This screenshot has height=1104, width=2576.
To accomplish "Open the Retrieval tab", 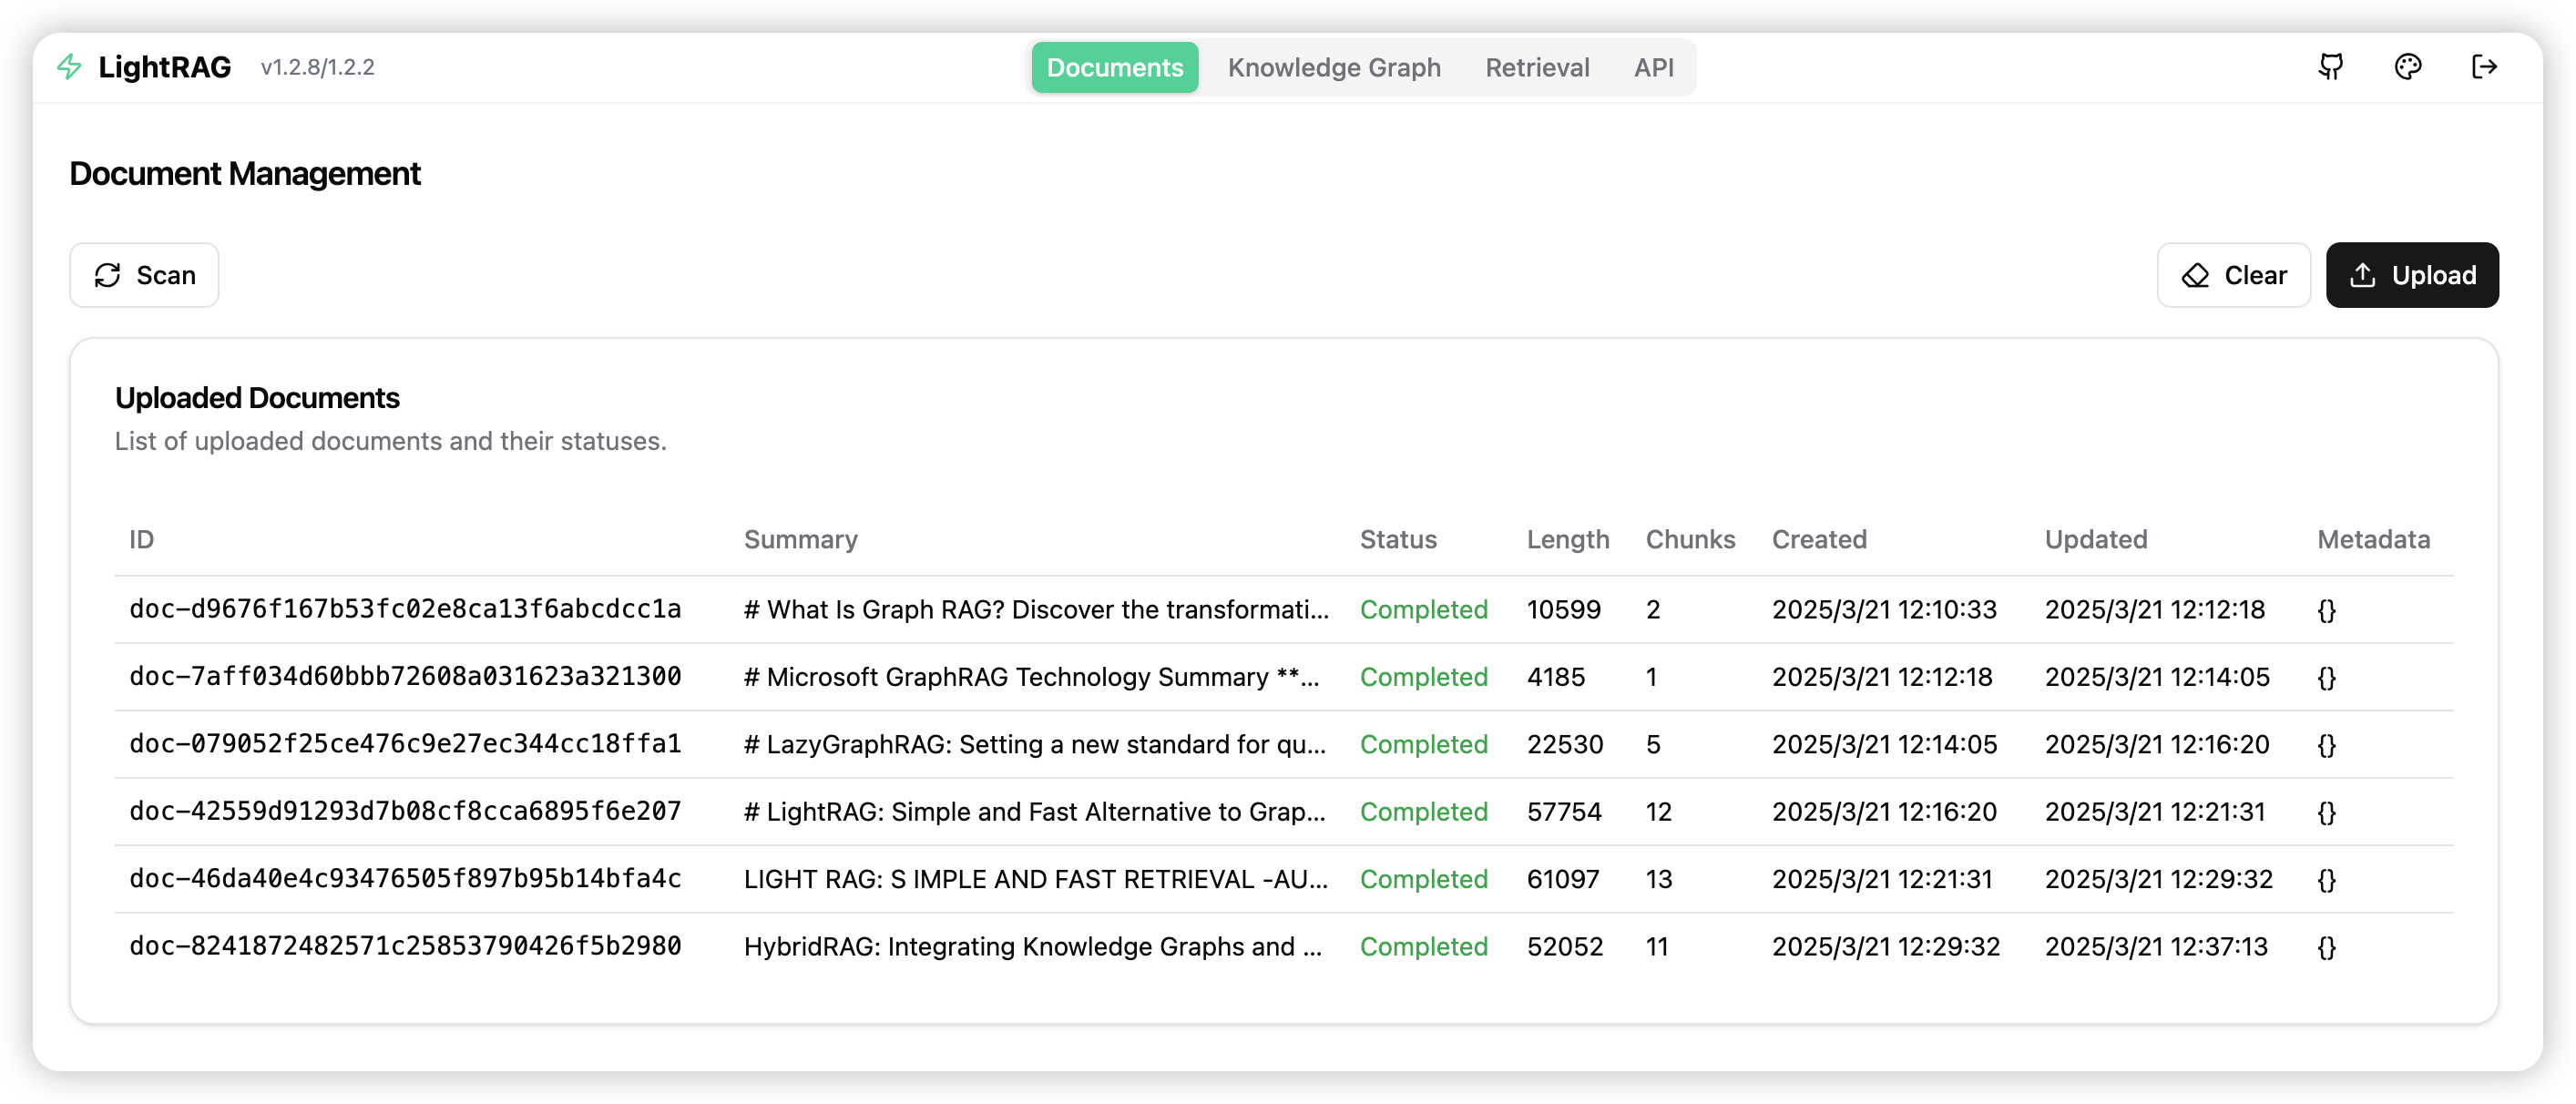I will (x=1537, y=67).
